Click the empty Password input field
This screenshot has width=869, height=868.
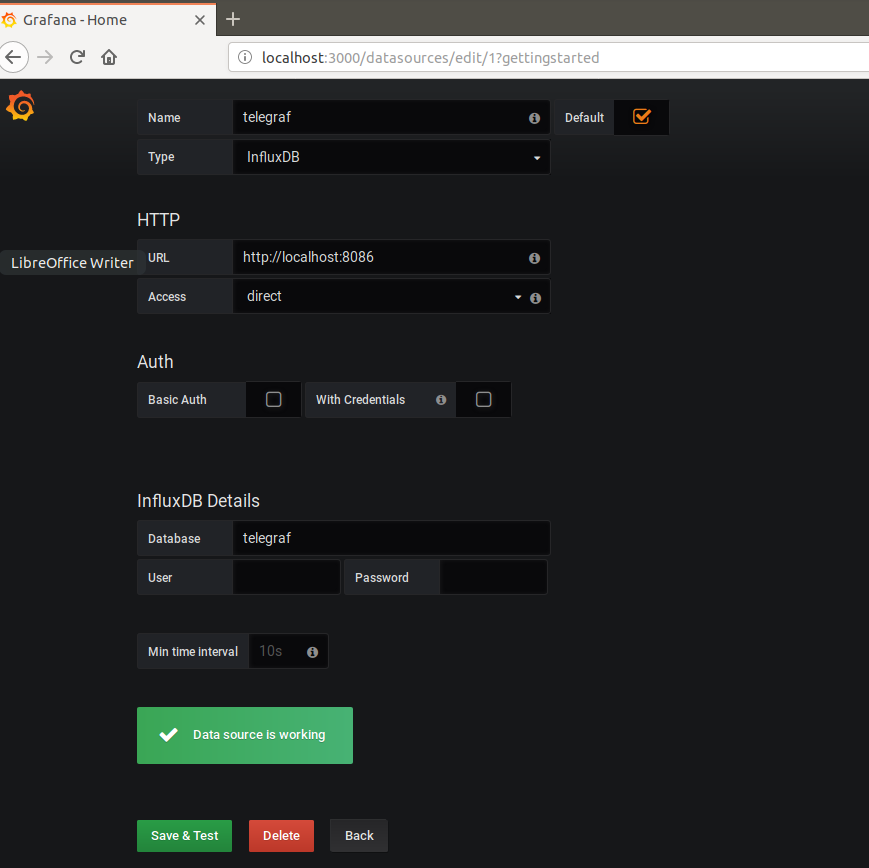pyautogui.click(x=493, y=577)
